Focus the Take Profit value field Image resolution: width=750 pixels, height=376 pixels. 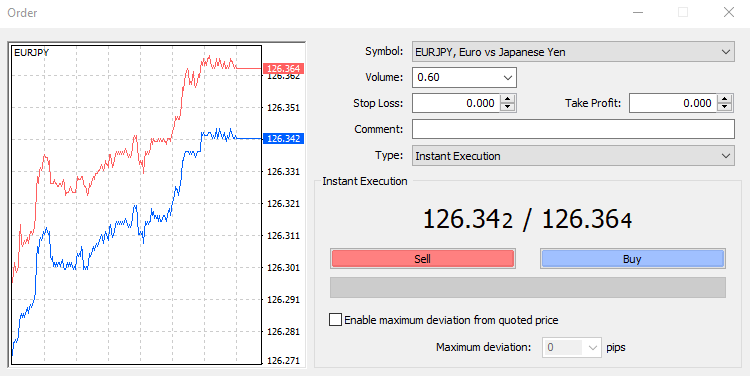click(x=673, y=103)
